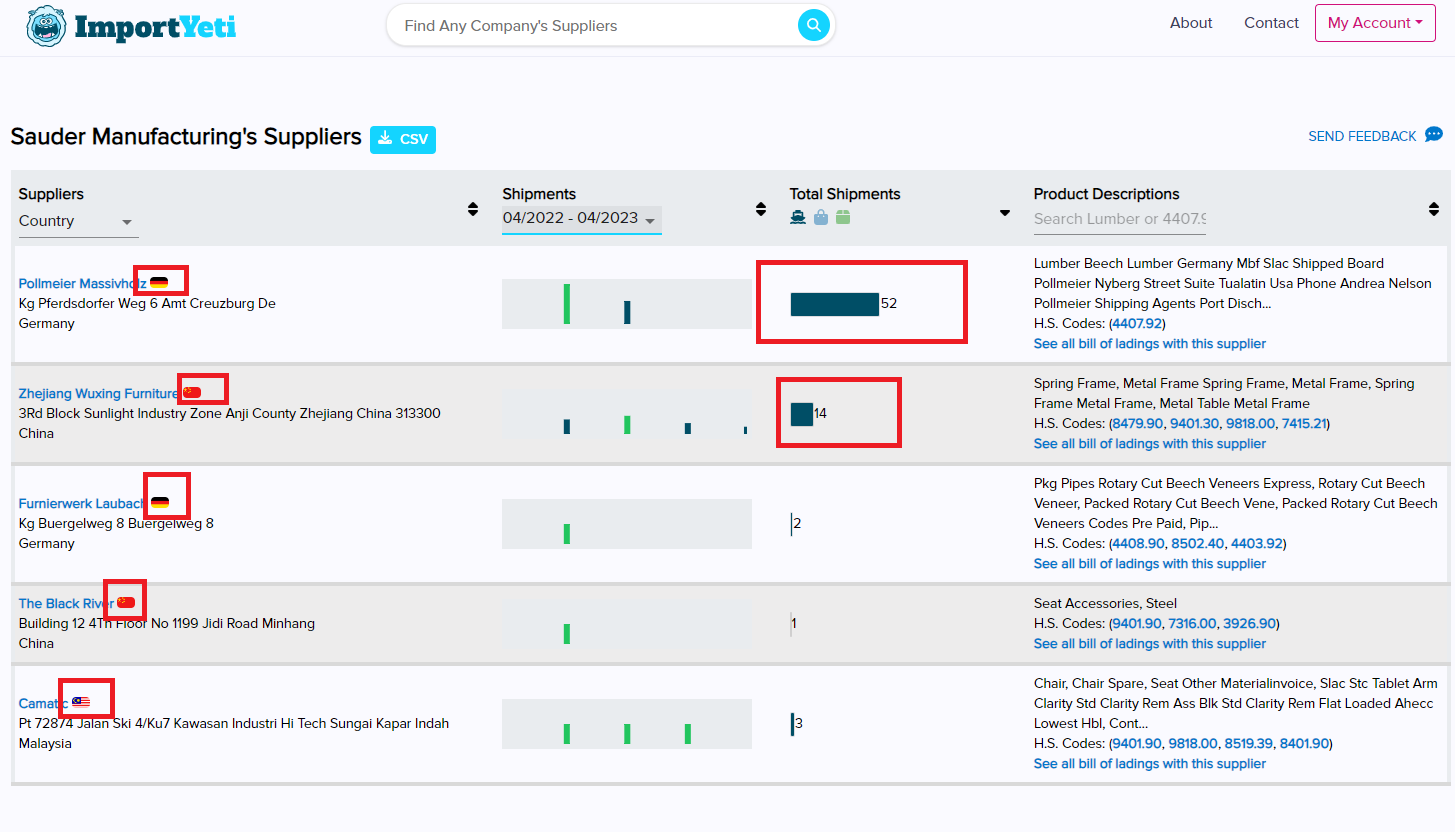This screenshot has height=832, width=1455.
Task: Open H.S. code 4407.92
Action: pos(1137,324)
